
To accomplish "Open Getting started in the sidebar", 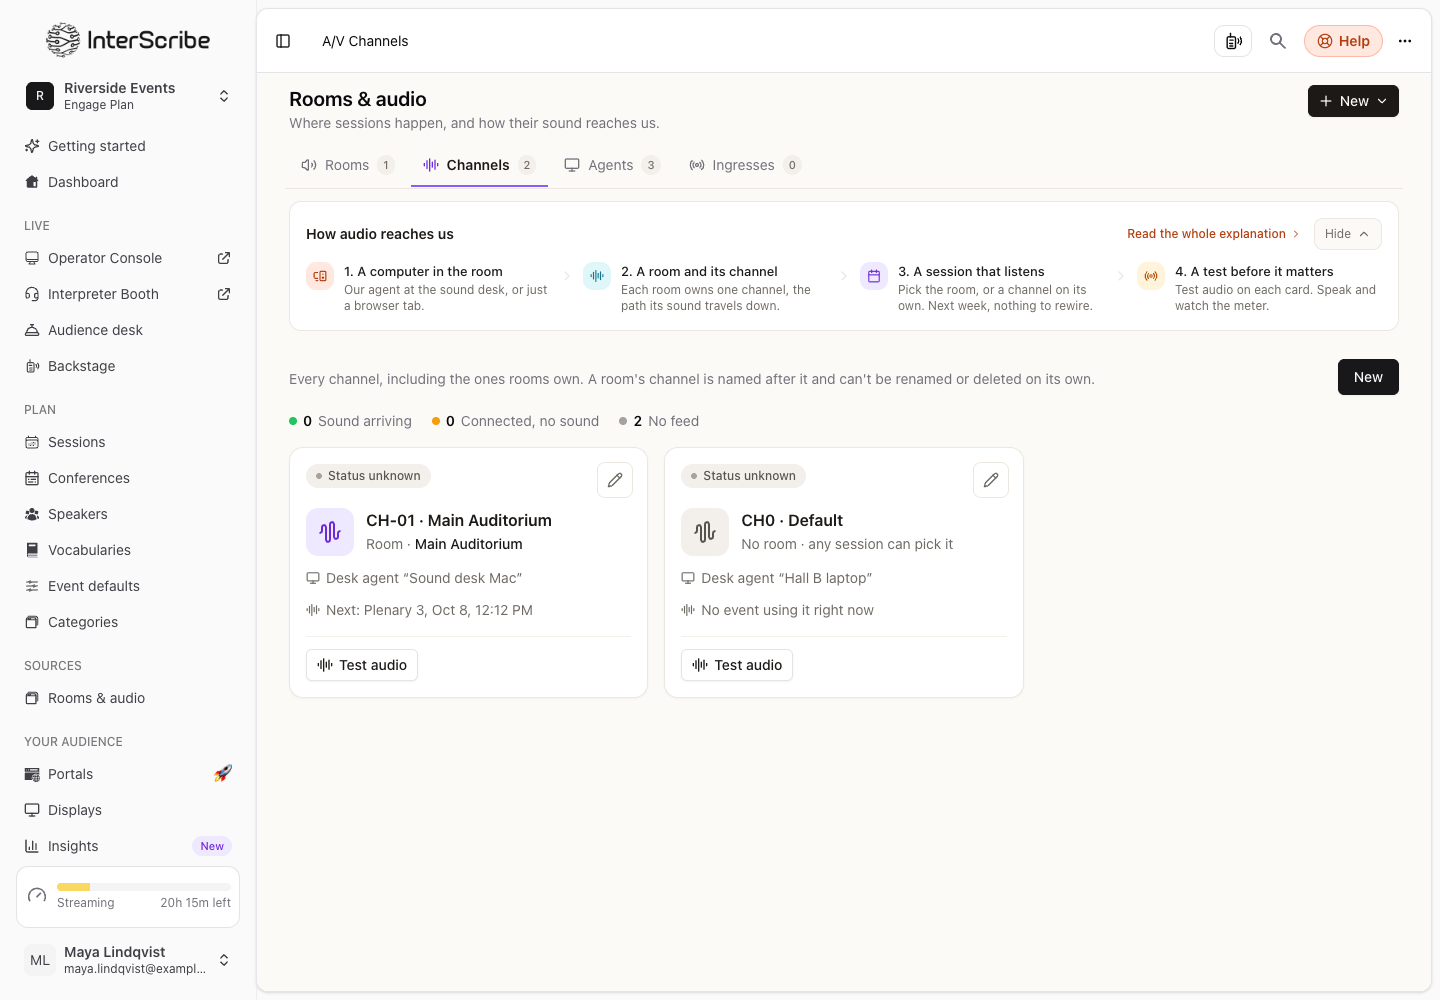I will pos(128,146).
